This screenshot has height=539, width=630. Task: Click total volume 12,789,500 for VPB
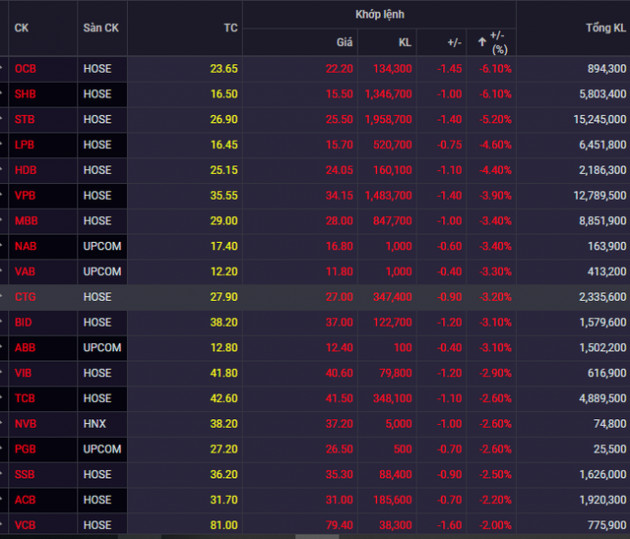click(x=599, y=195)
